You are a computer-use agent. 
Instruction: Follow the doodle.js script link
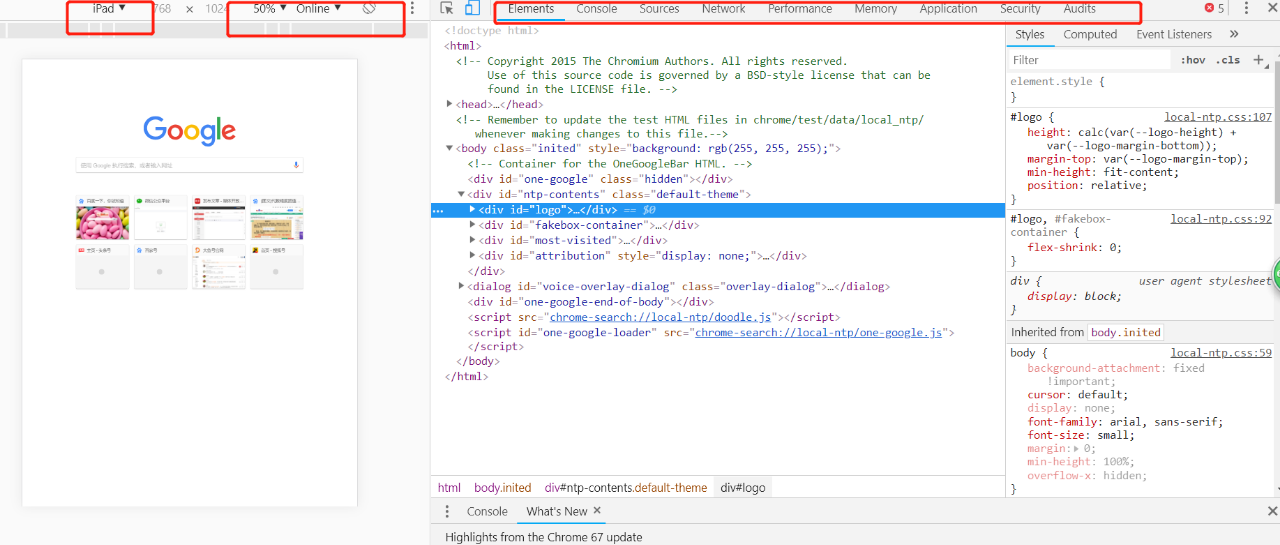click(662, 317)
